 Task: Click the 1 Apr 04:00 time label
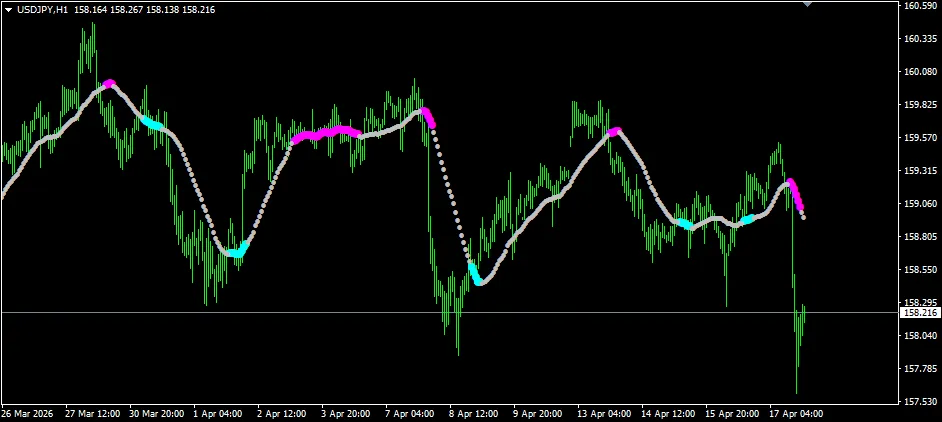pyautogui.click(x=217, y=414)
